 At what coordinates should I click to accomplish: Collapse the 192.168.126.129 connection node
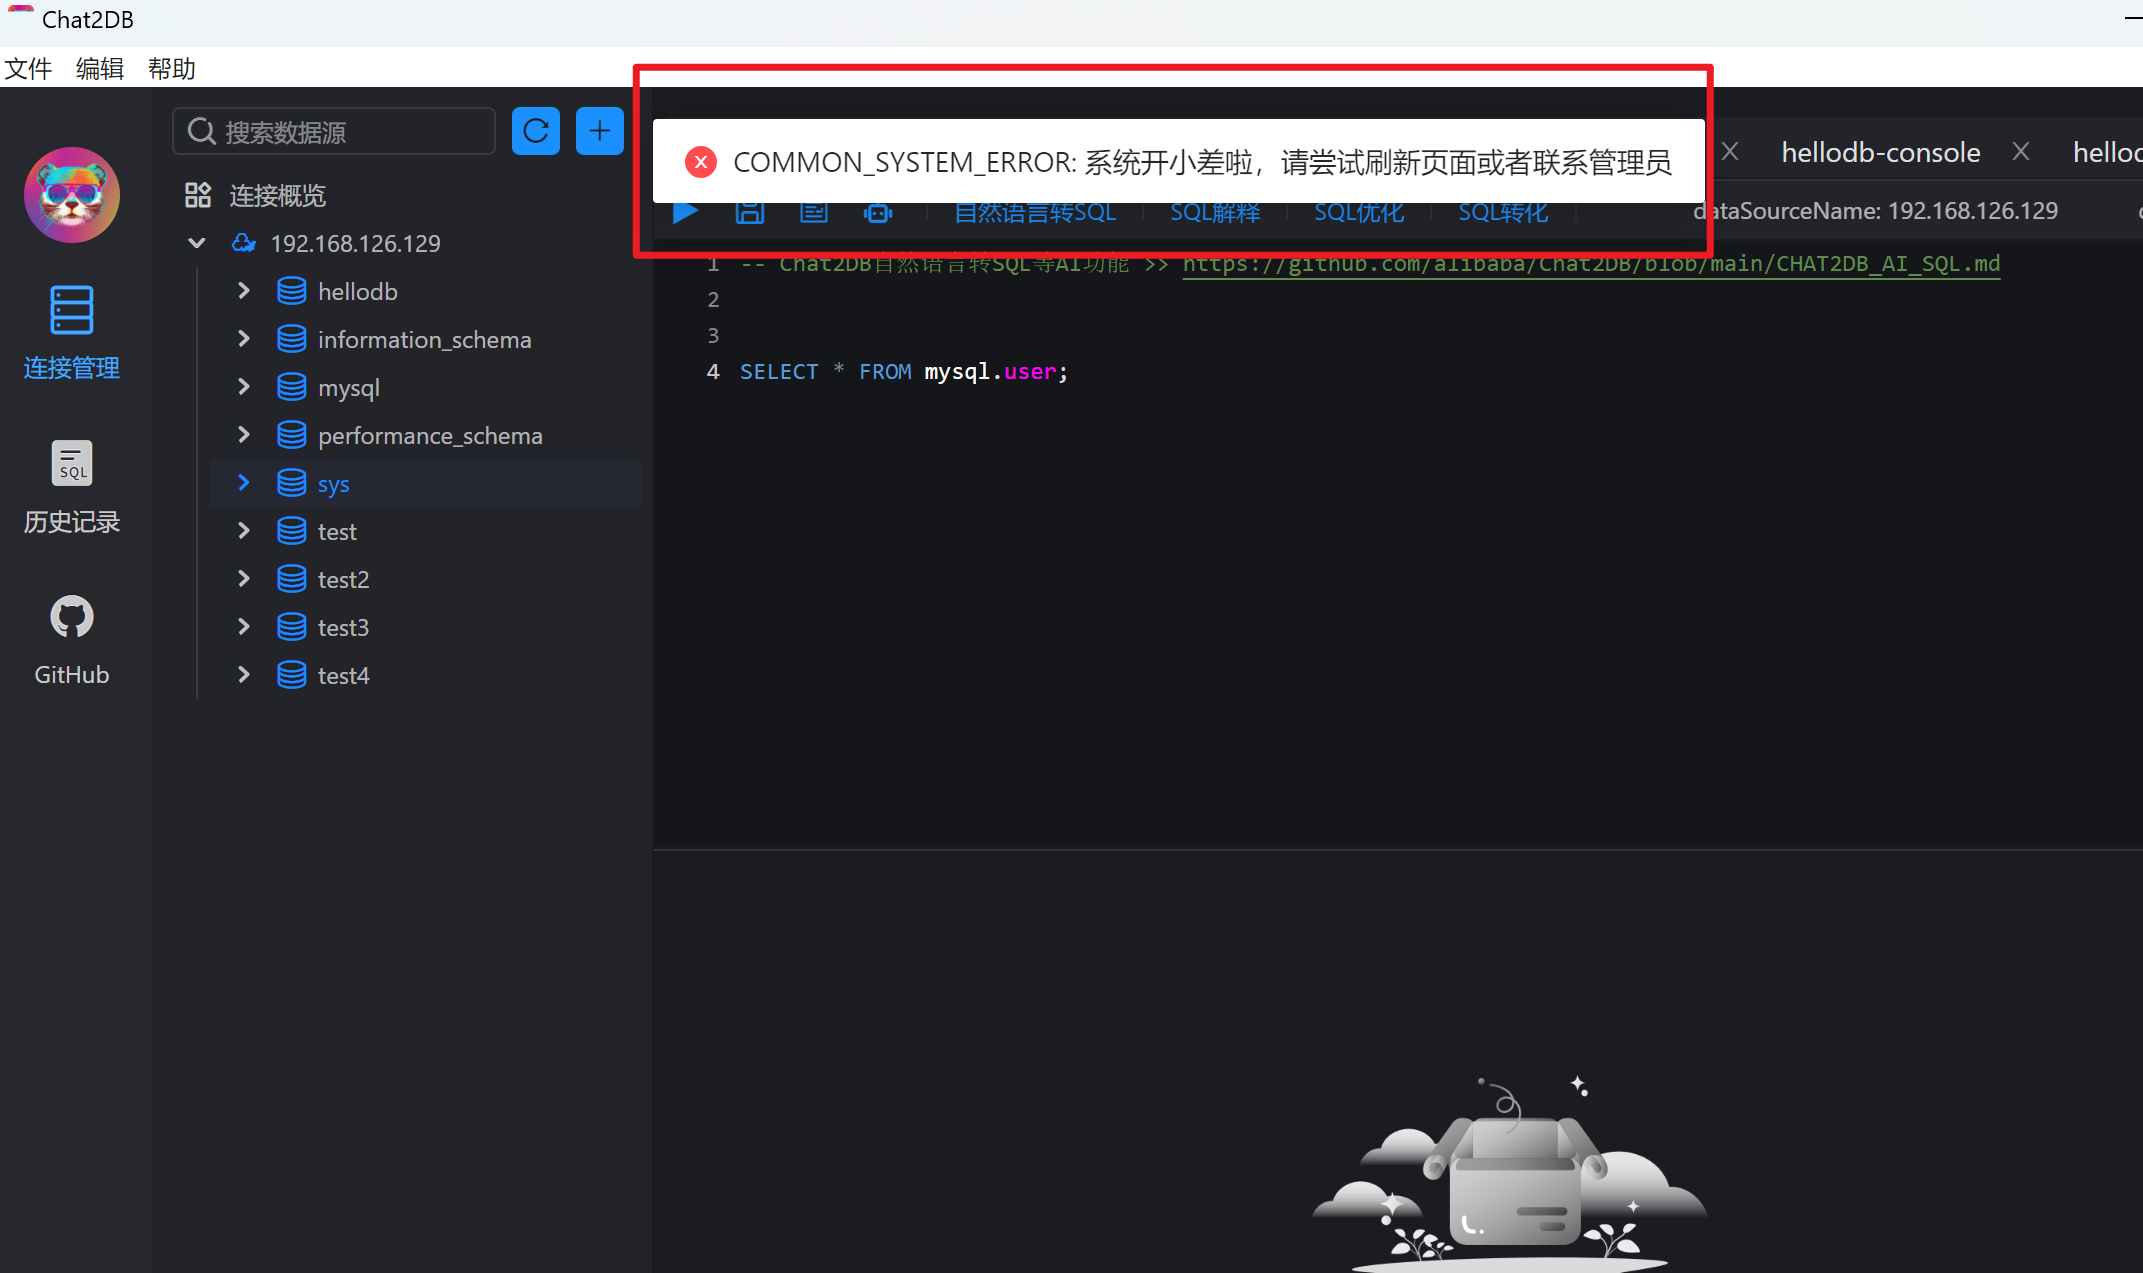(197, 243)
